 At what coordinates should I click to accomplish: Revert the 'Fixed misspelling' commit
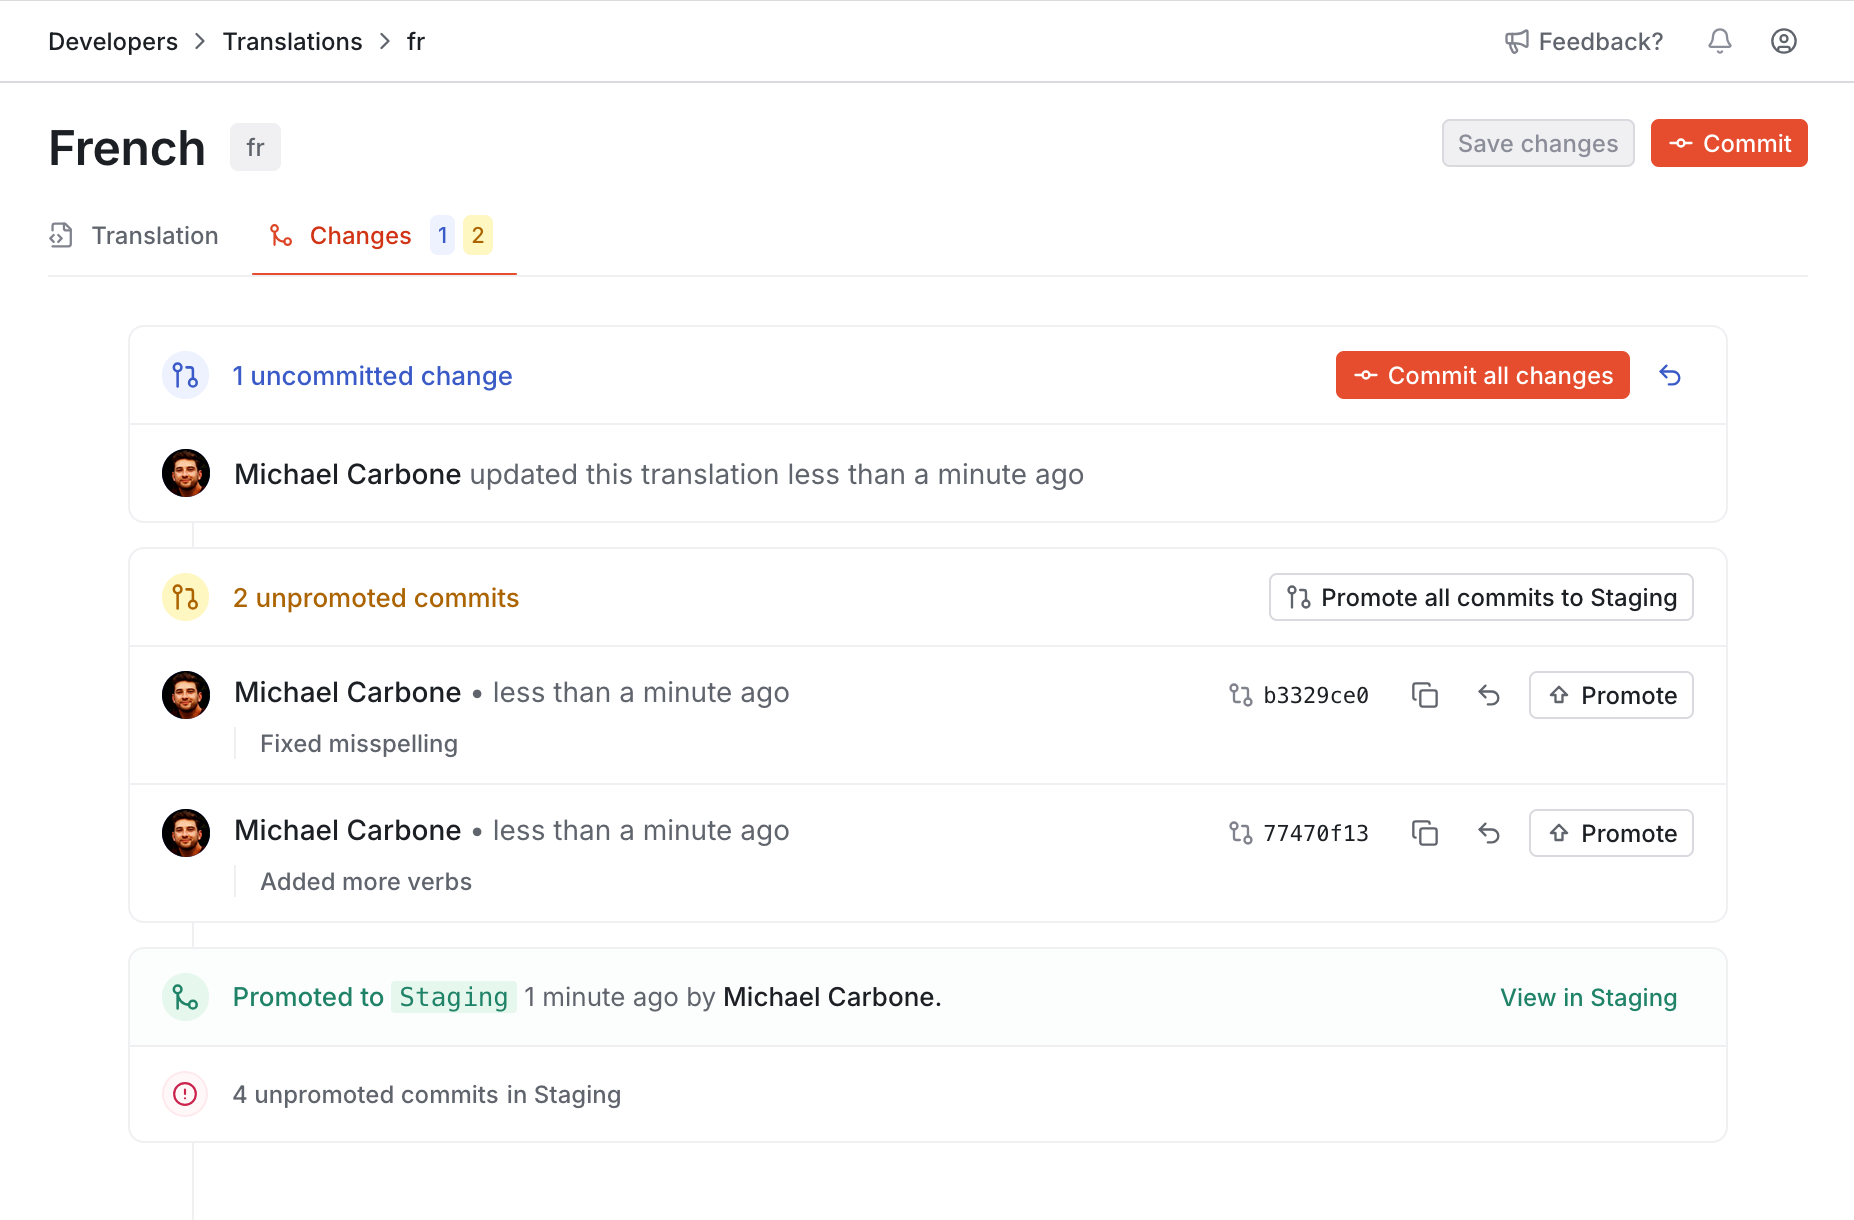1489,695
